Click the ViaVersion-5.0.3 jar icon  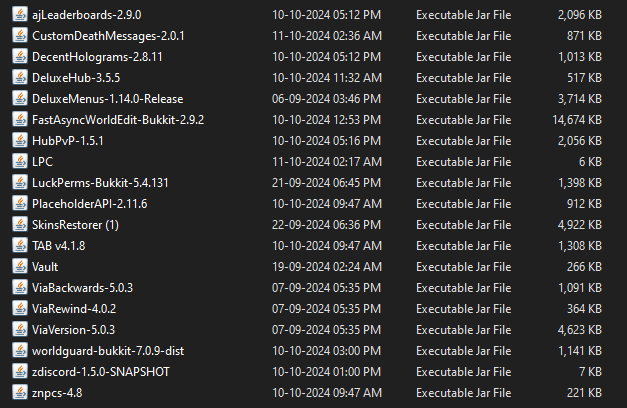tap(20, 329)
